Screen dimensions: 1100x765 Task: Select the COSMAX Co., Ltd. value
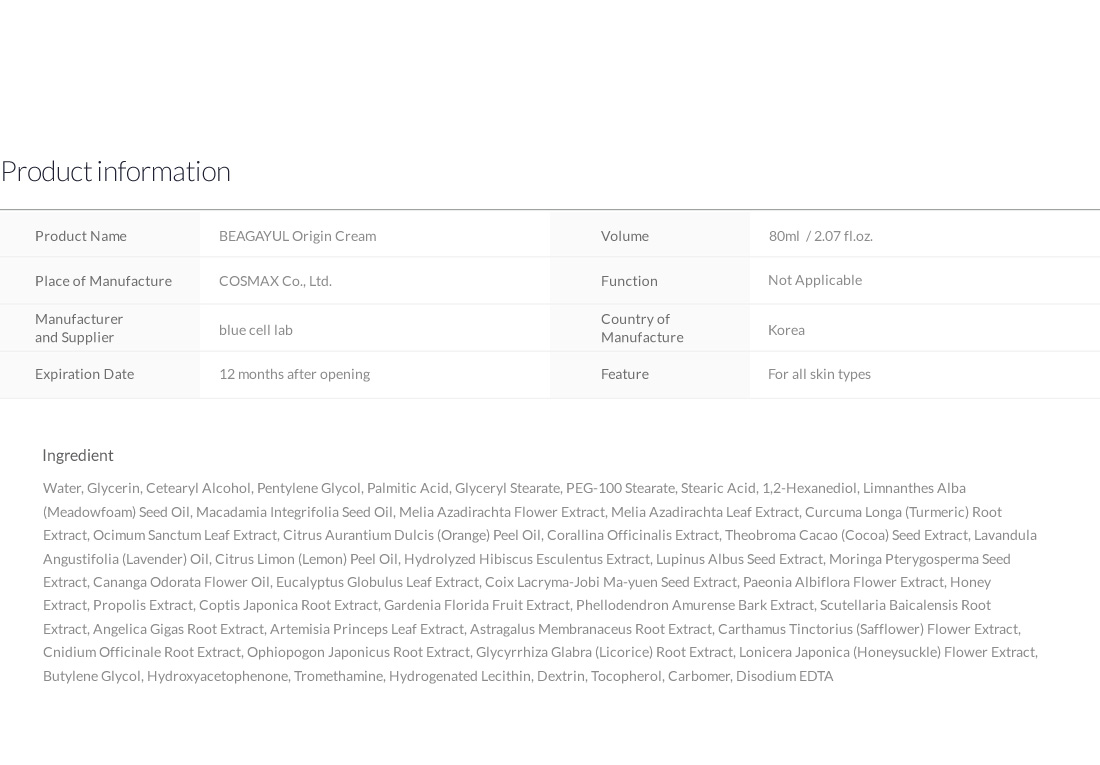[x=275, y=281]
